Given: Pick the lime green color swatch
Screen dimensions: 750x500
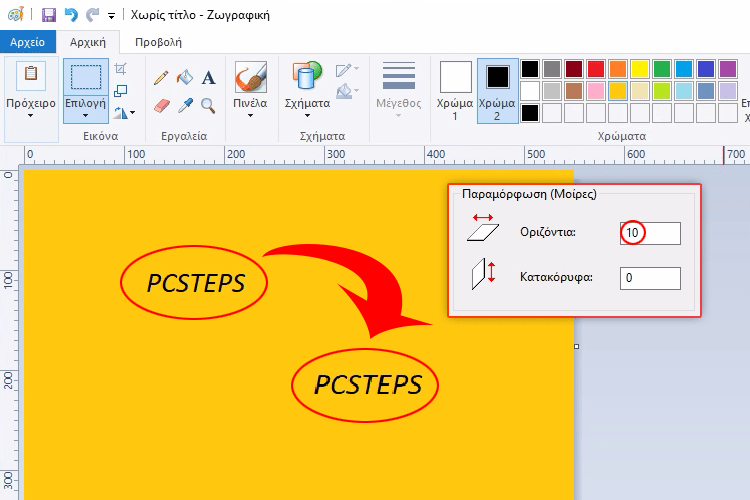Looking at the screenshot, I should [662, 91].
